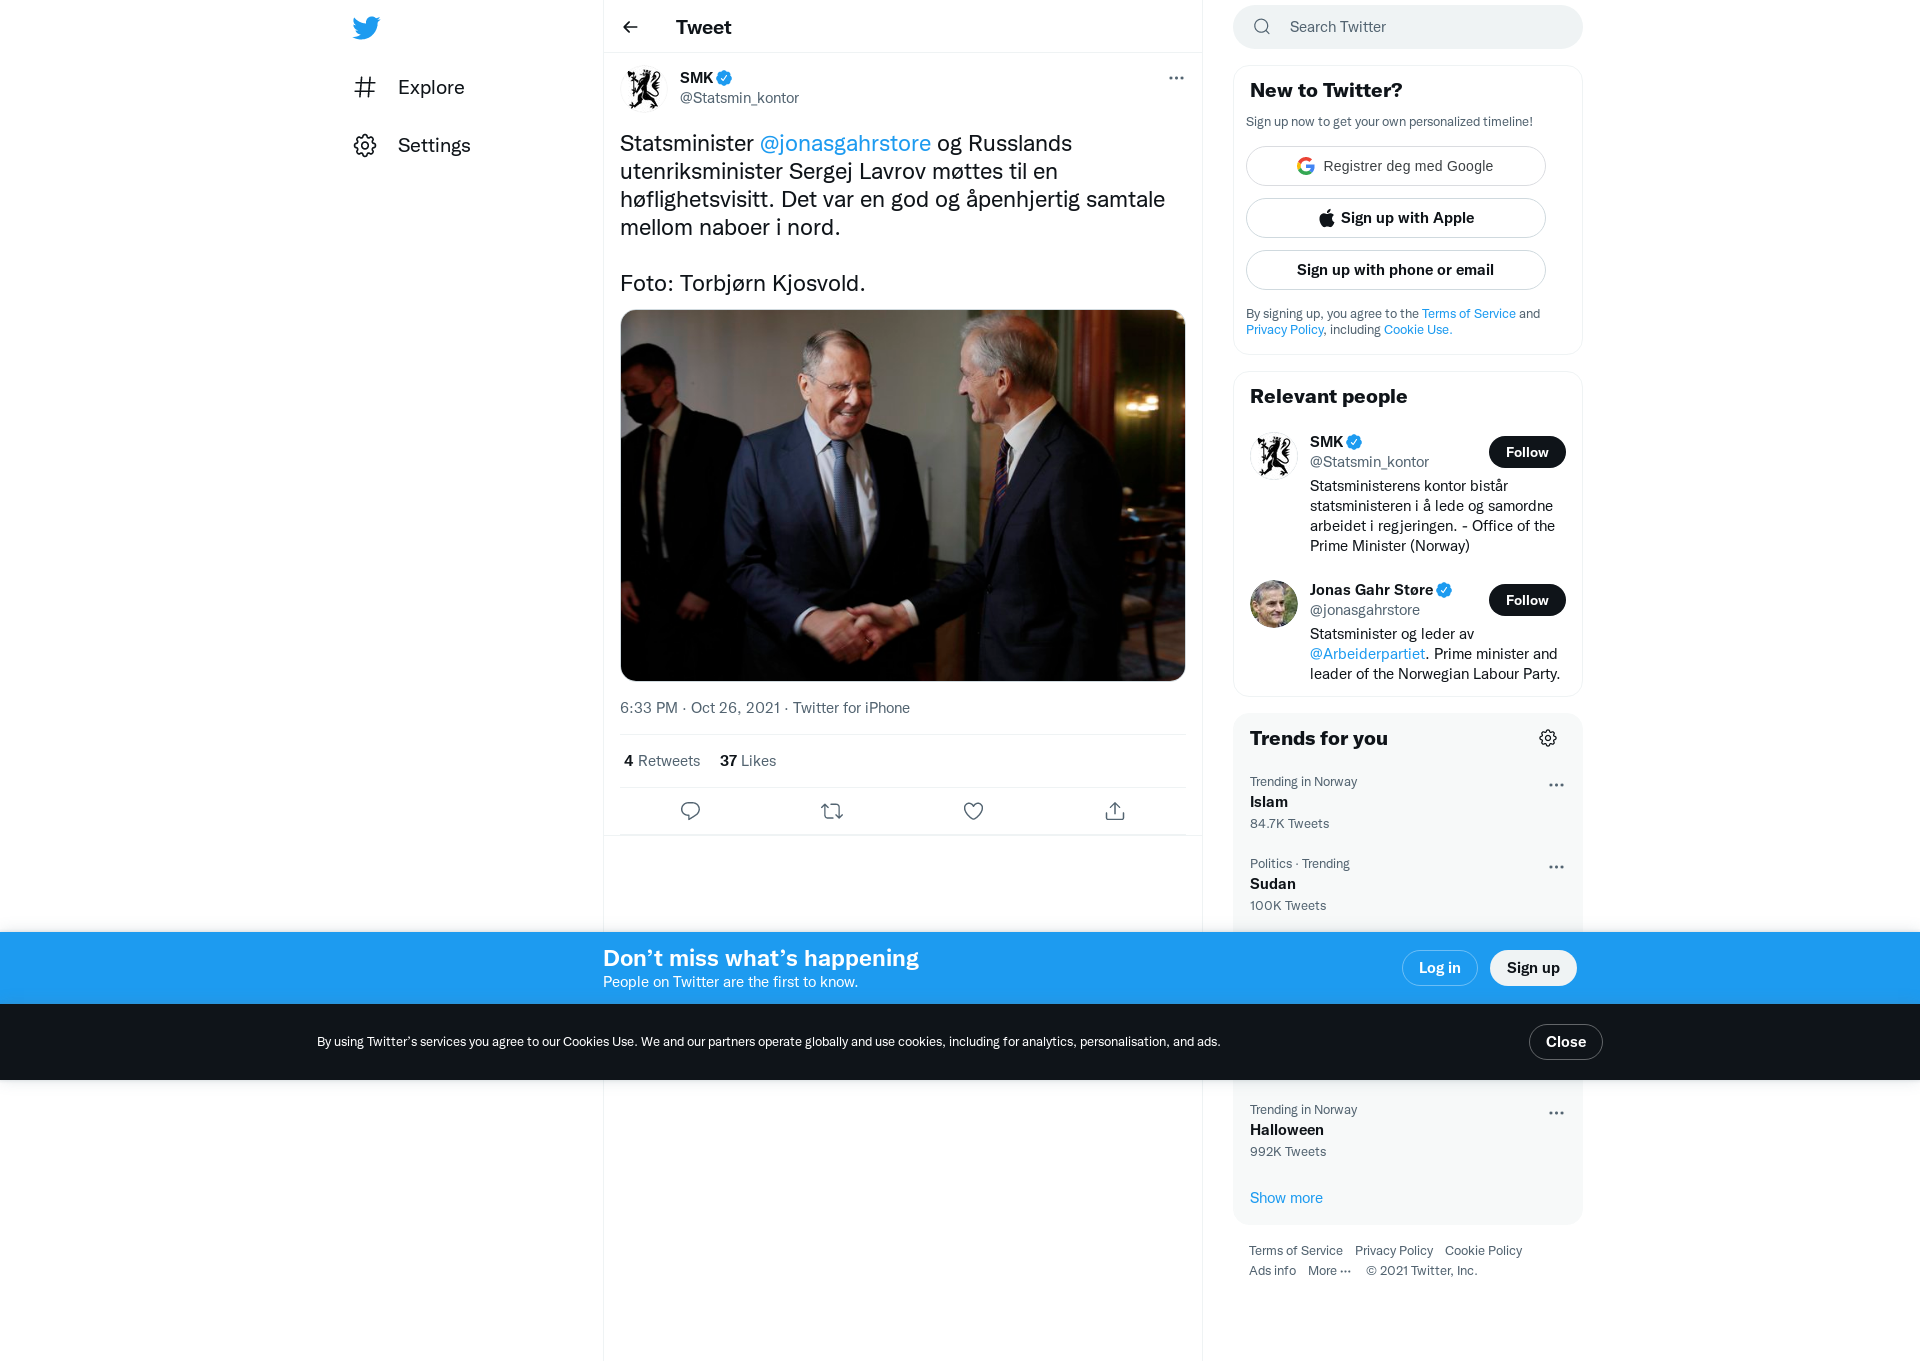Focus the Search Twitter field

point(1407,27)
